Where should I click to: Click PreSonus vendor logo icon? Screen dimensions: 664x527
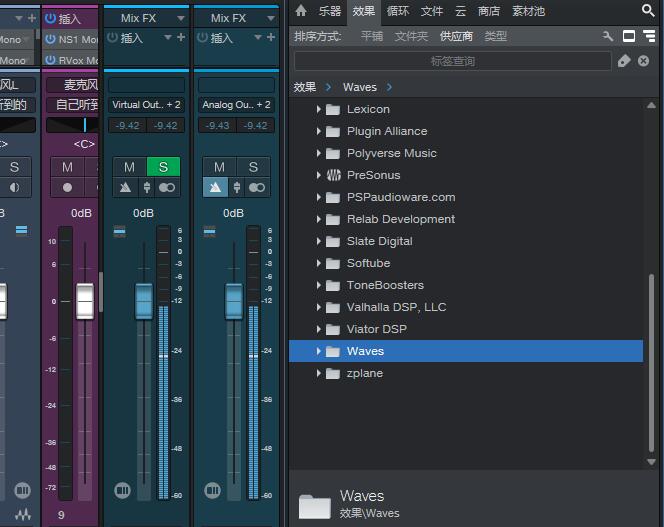pos(333,175)
